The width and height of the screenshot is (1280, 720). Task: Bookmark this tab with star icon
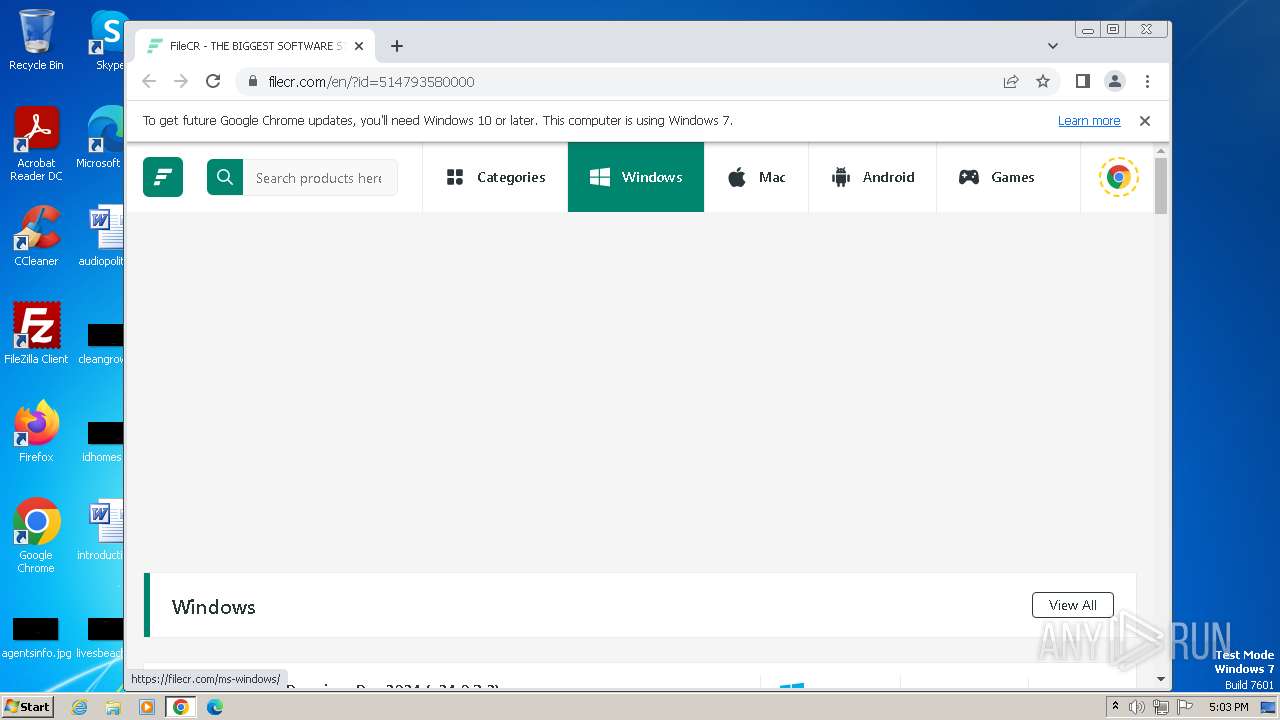[x=1043, y=81]
